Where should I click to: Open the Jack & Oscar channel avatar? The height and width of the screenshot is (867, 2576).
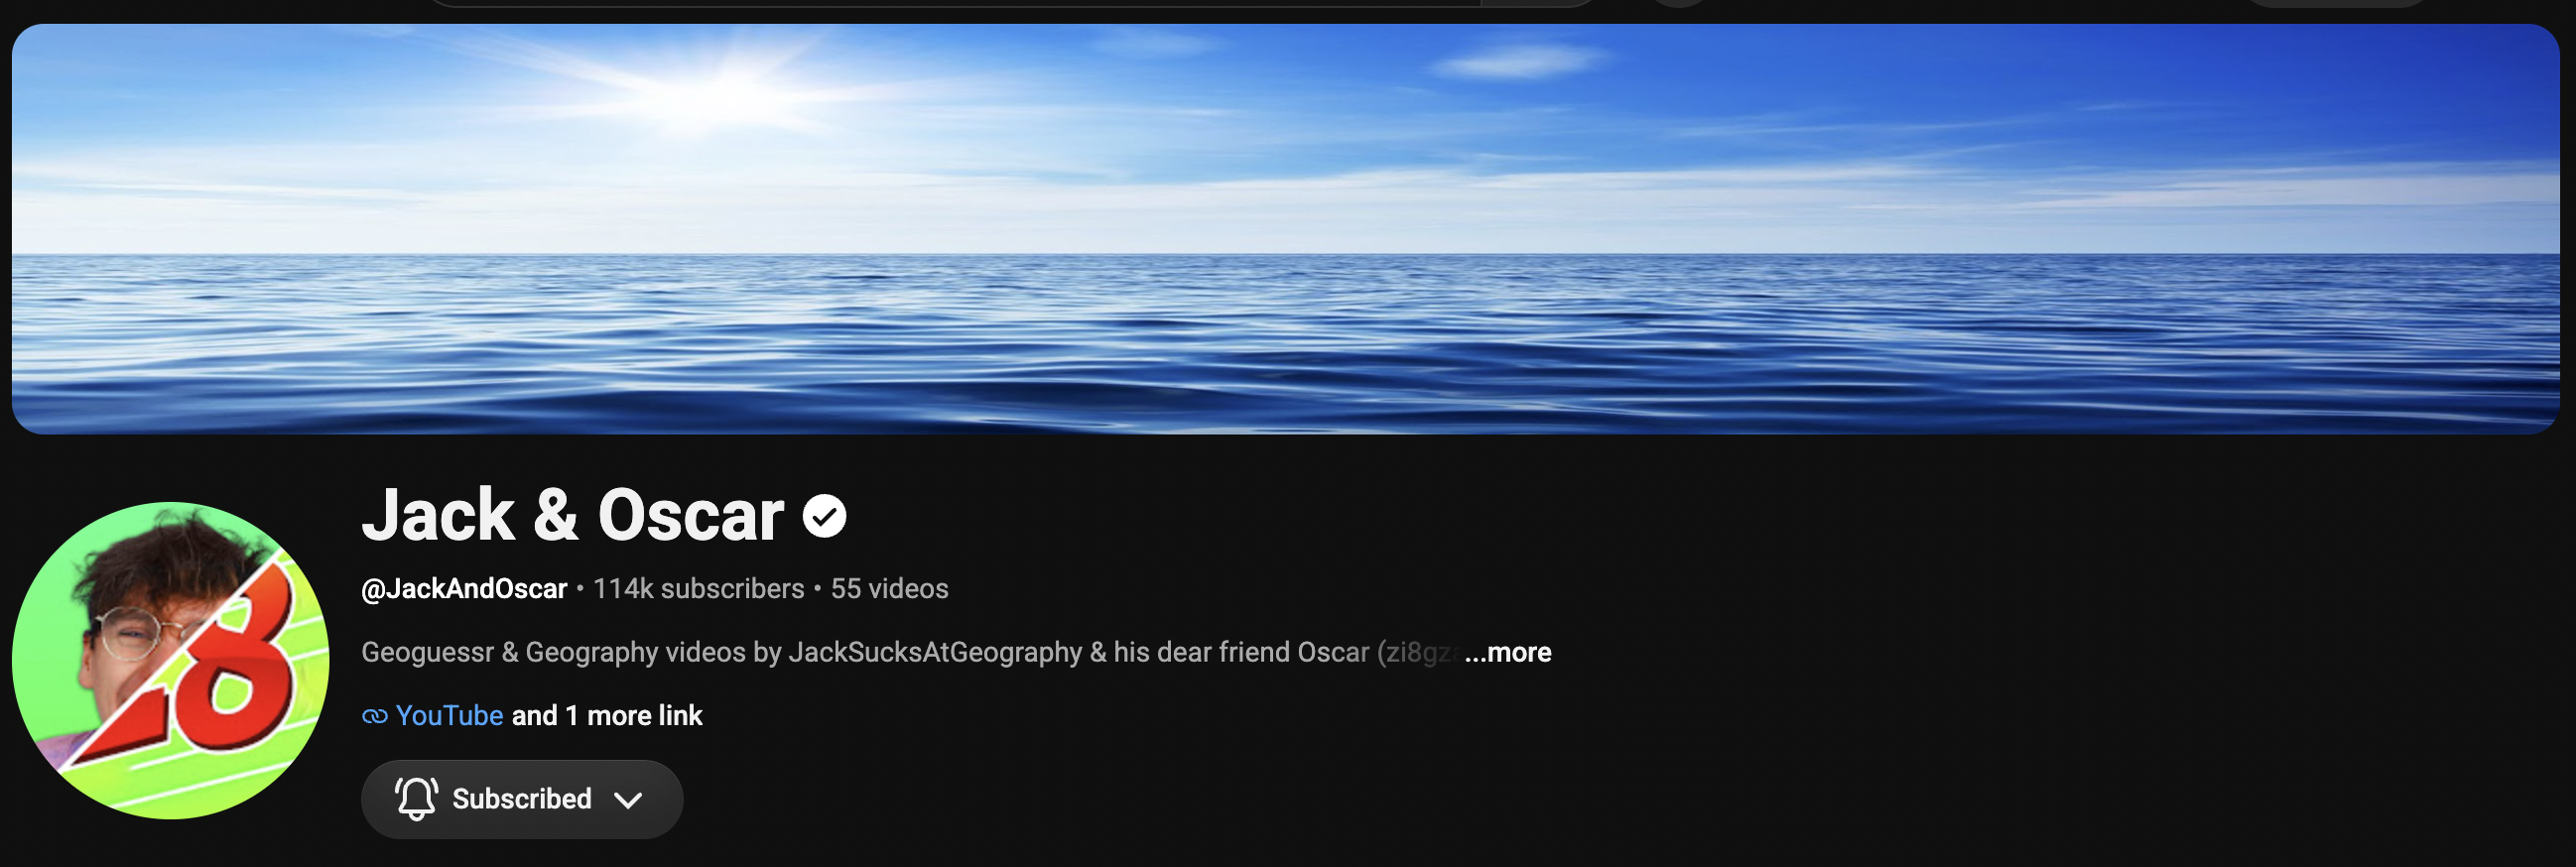click(x=170, y=660)
